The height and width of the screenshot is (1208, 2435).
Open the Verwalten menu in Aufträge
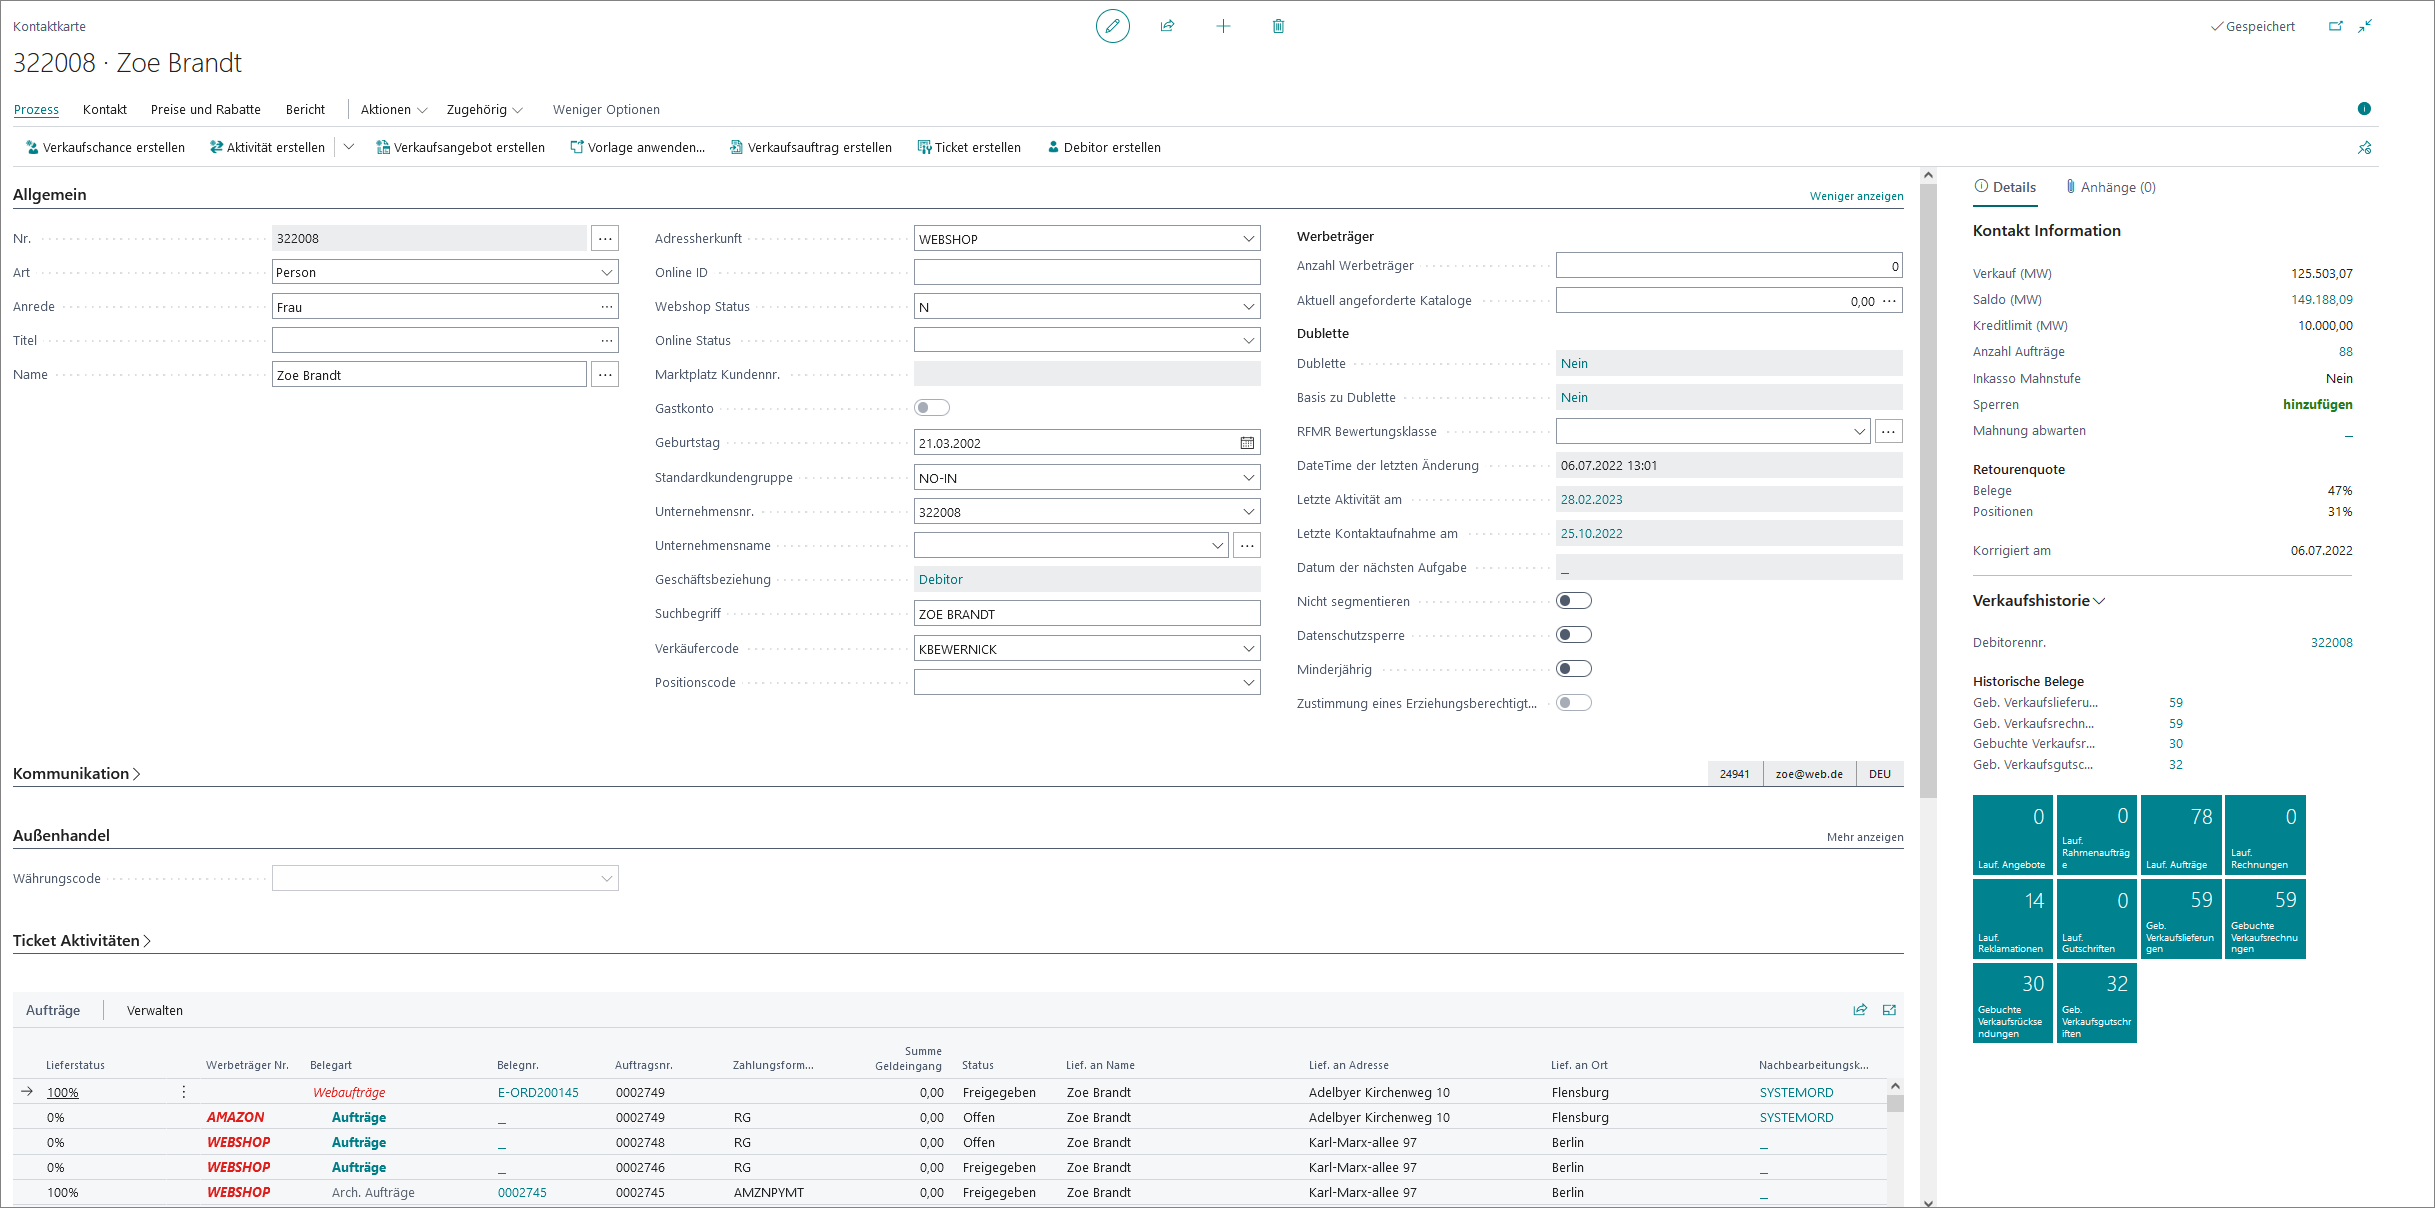[x=155, y=1011]
